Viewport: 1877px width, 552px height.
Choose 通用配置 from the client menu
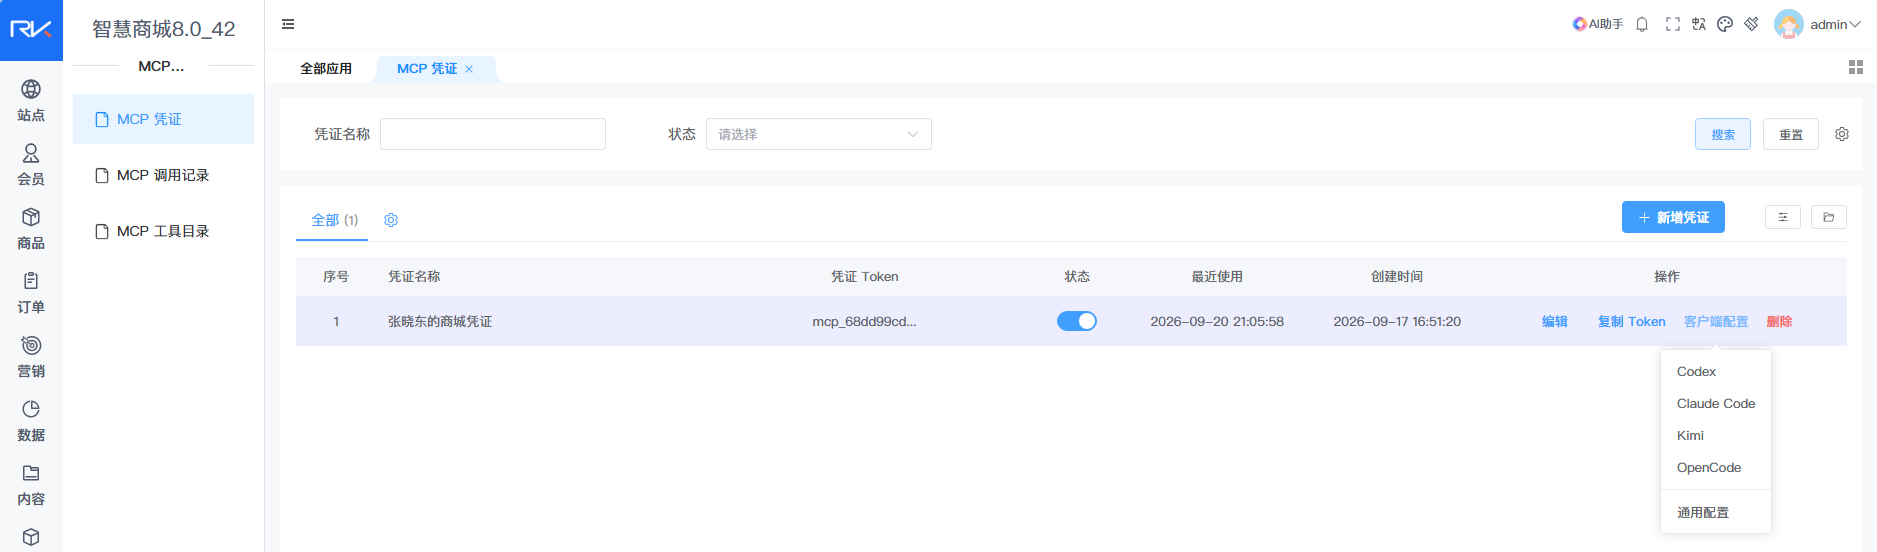[x=1716, y=512]
